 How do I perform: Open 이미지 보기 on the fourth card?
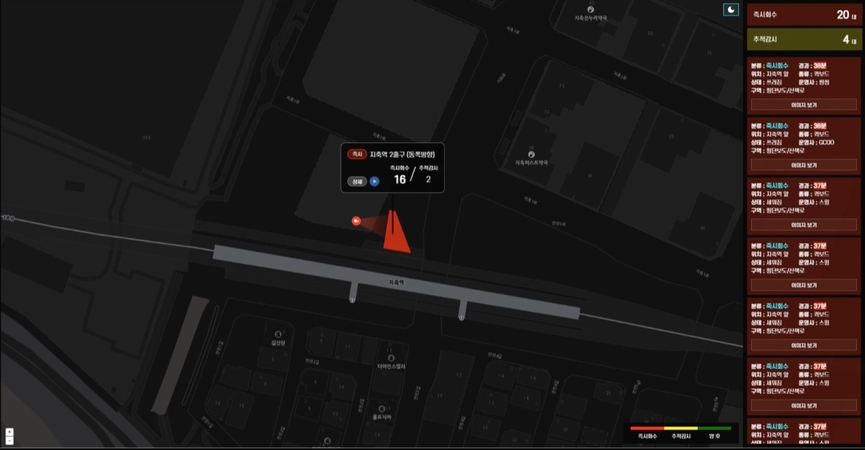(x=803, y=285)
